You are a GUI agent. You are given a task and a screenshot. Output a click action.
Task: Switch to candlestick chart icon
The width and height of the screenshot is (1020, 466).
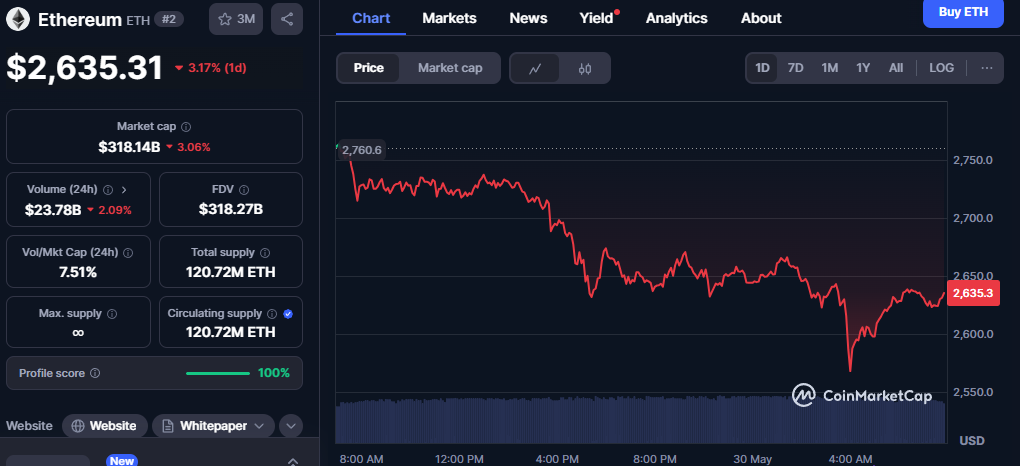point(585,68)
